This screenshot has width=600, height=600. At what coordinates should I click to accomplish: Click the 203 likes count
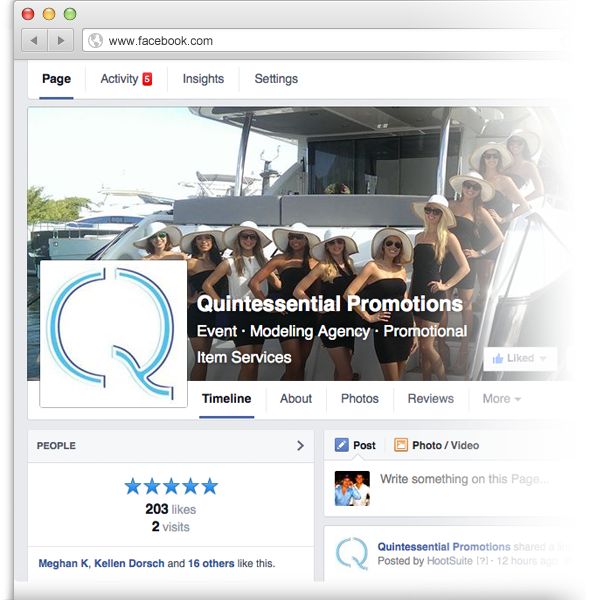[170, 509]
